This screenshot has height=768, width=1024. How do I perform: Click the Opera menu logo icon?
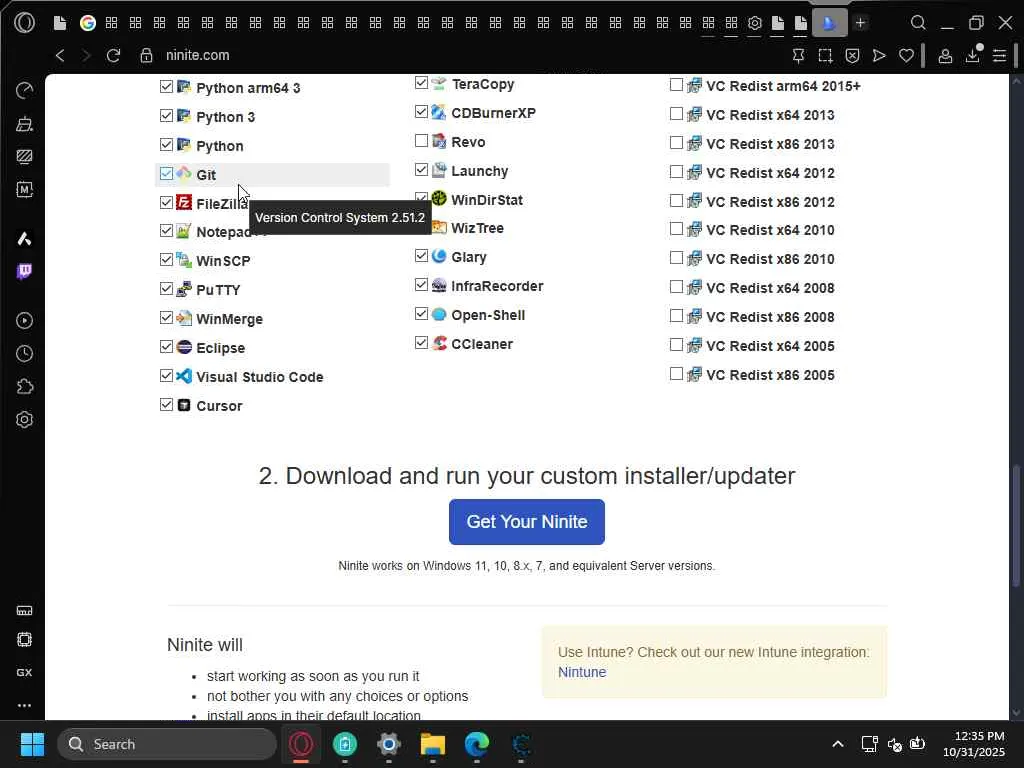click(24, 23)
